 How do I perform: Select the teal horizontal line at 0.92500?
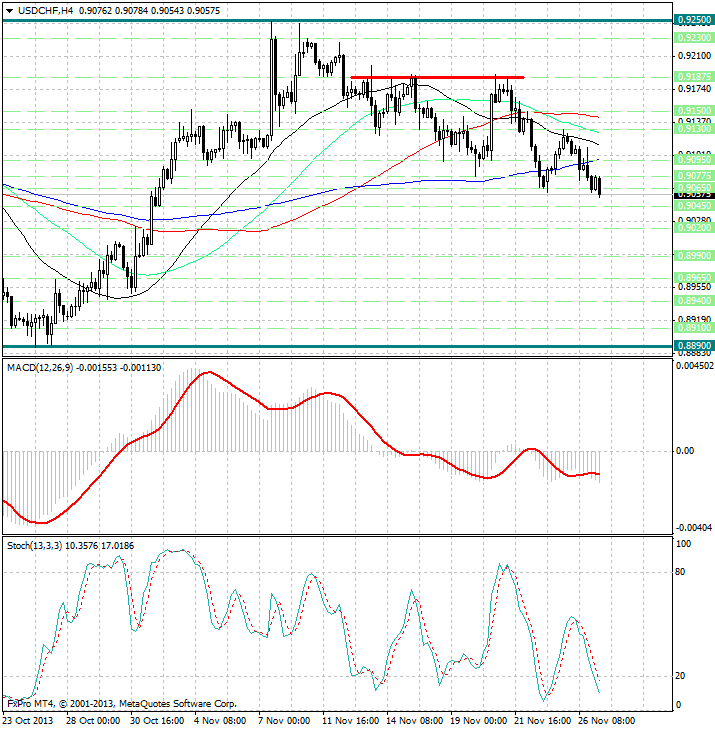point(338,20)
